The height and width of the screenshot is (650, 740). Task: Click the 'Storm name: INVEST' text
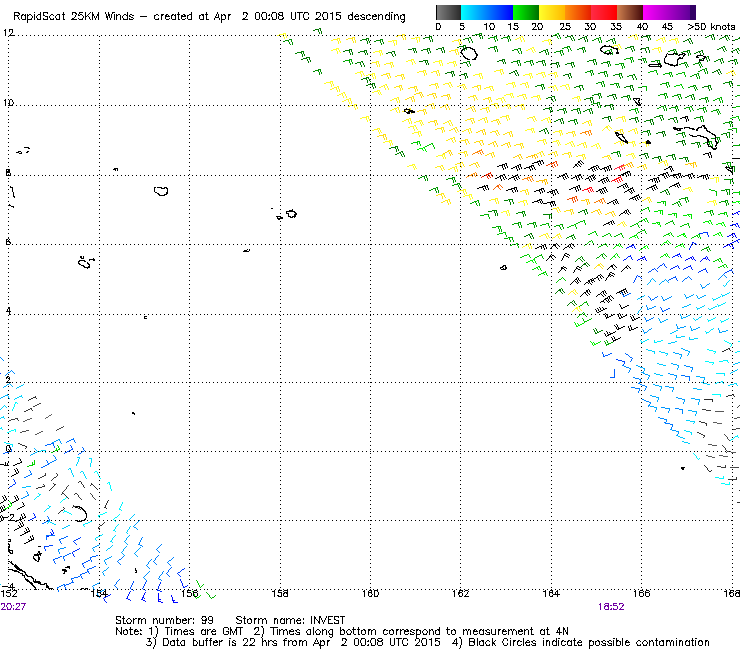(290, 620)
